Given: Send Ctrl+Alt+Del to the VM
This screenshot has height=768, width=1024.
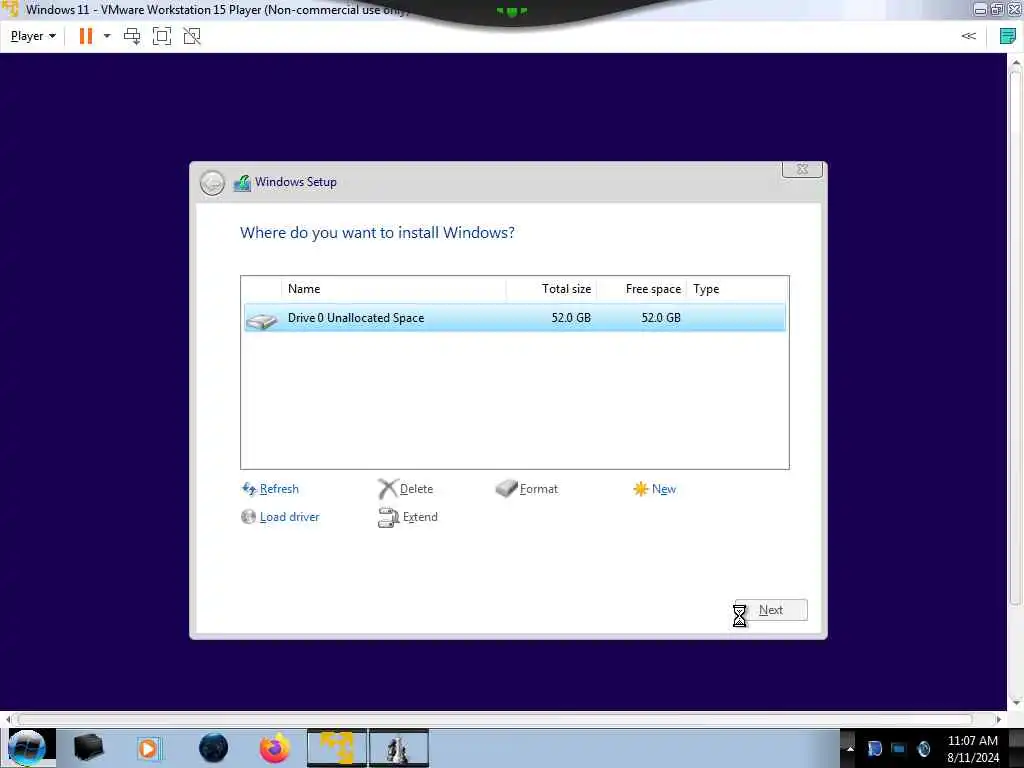Looking at the screenshot, I should (x=132, y=36).
